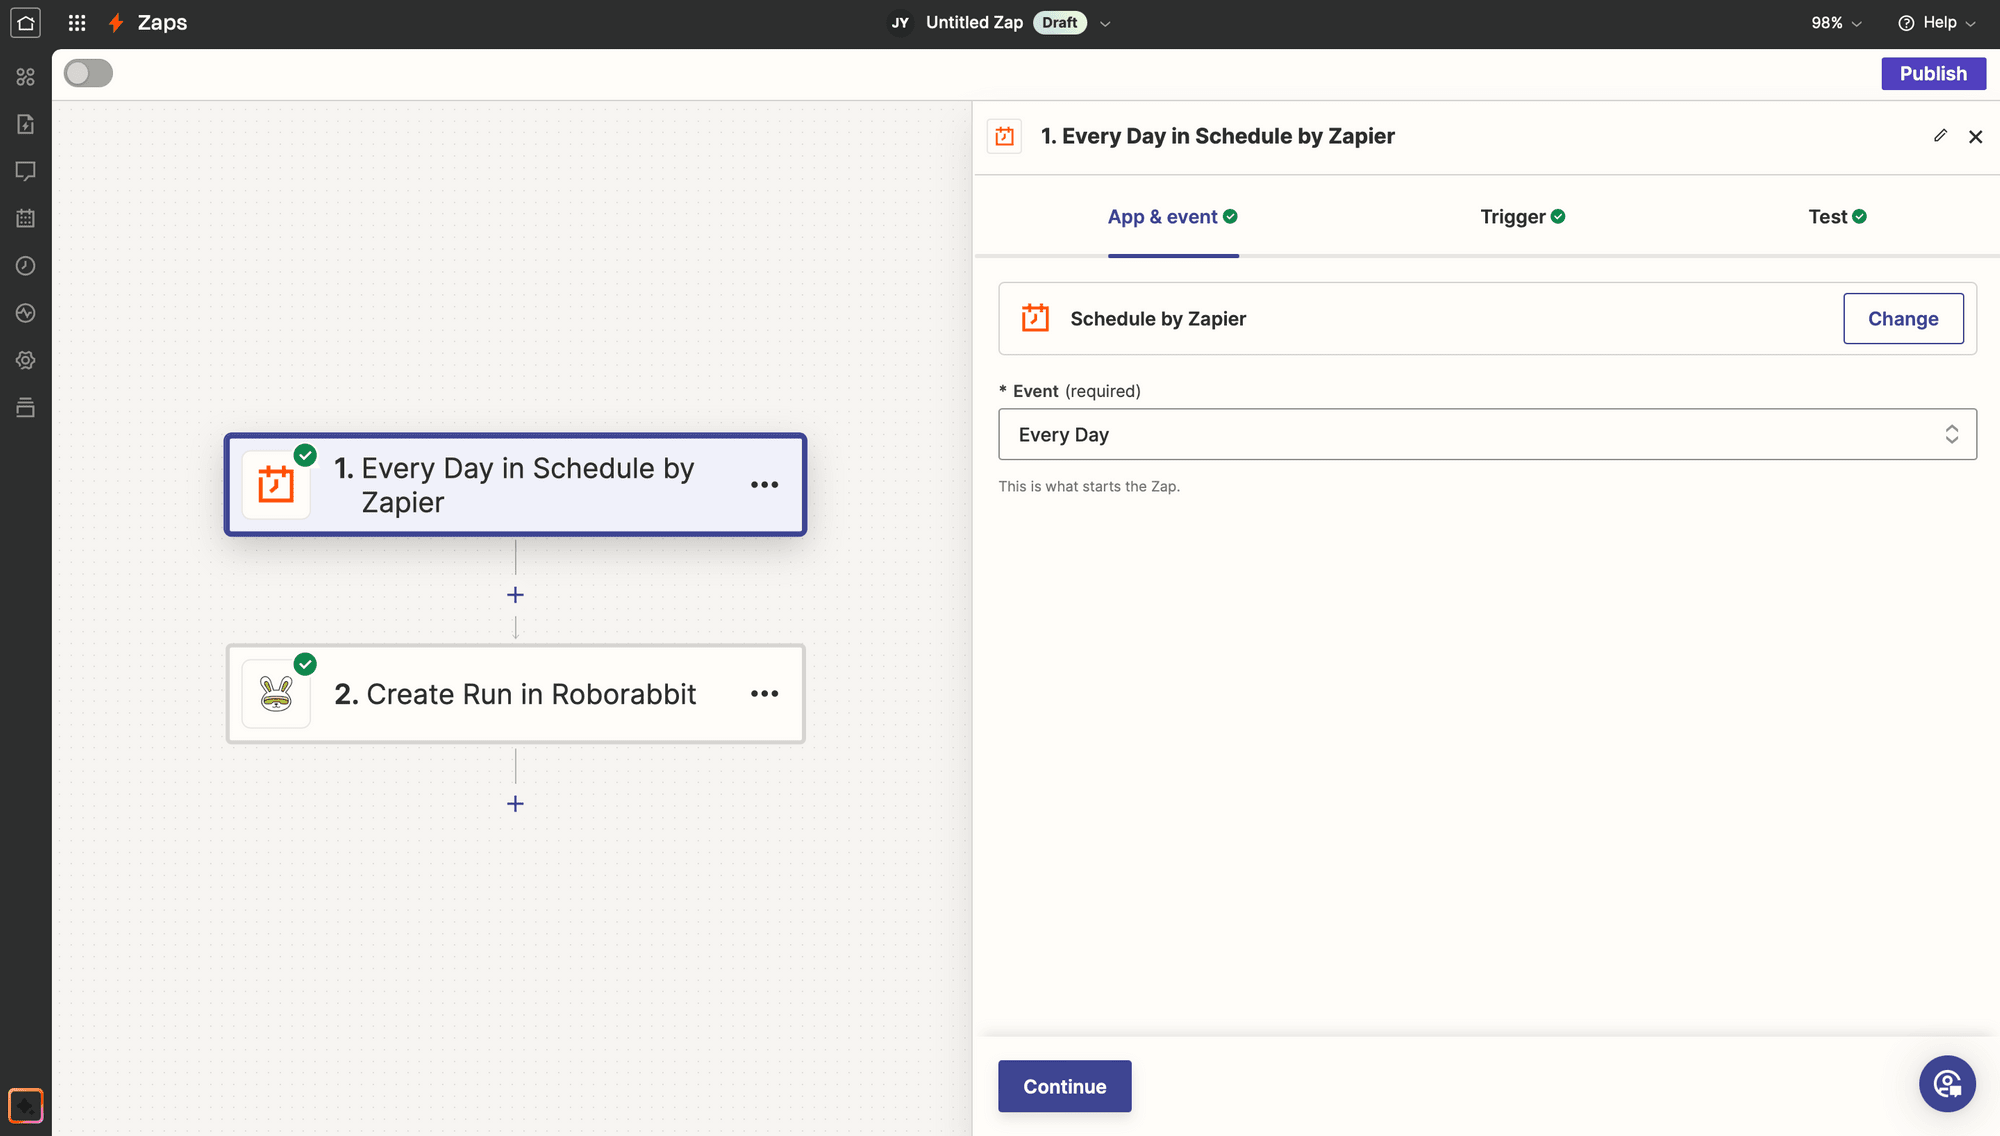Open the version percentage dropdown
This screenshot has height=1136, width=2000.
tap(1835, 23)
